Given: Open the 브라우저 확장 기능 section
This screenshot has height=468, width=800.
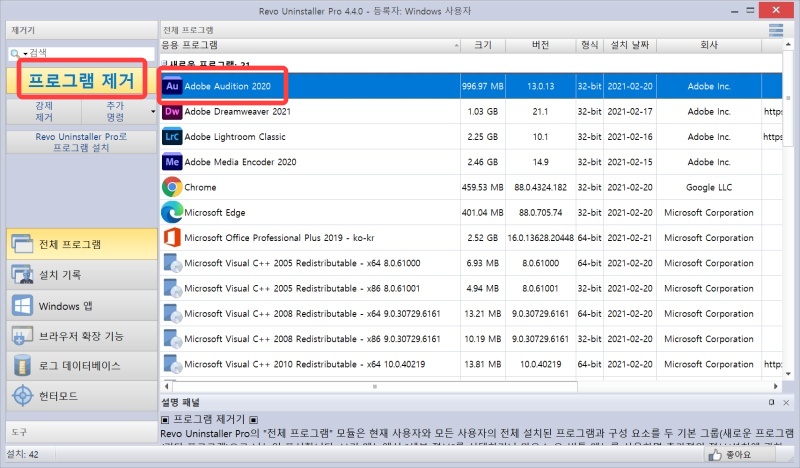Looking at the screenshot, I should [x=82, y=336].
